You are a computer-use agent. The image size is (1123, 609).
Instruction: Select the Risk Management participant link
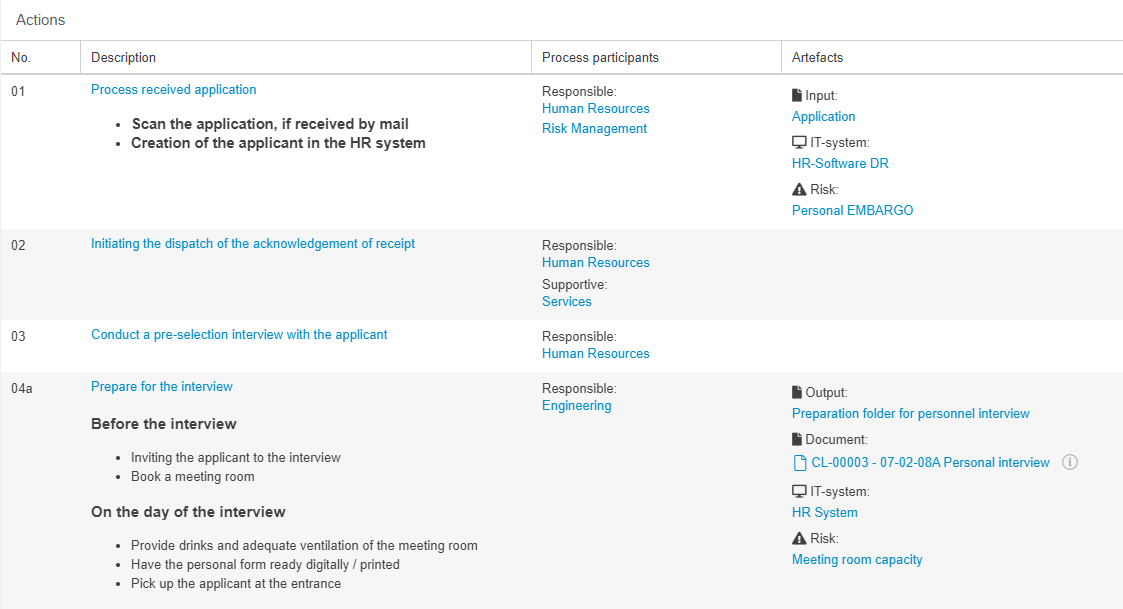594,129
